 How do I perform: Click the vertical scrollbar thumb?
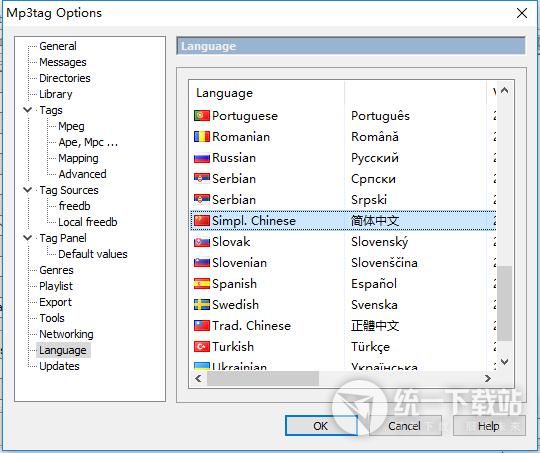coord(505,303)
